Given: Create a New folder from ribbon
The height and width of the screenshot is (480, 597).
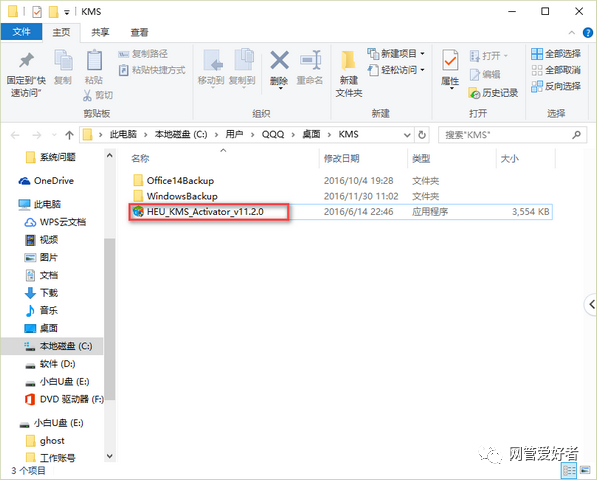Looking at the screenshot, I should click(x=348, y=72).
